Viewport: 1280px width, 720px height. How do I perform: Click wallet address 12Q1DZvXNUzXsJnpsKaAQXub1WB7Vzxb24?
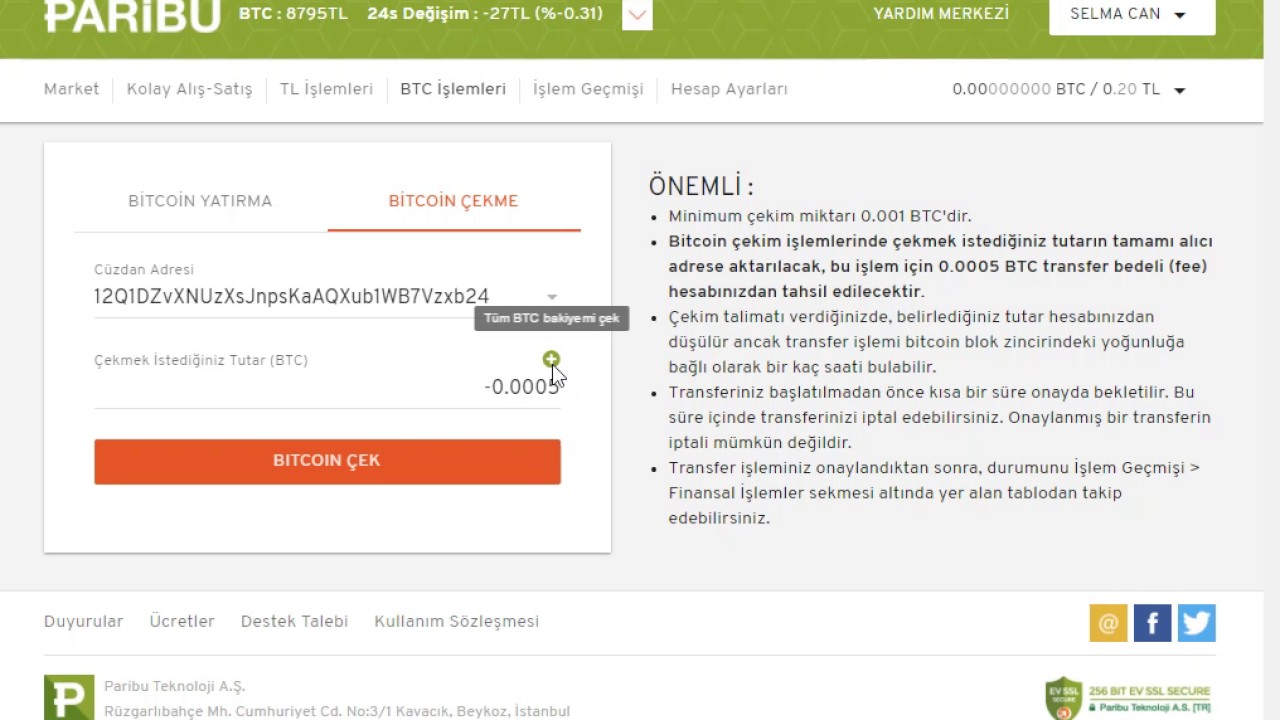tap(291, 296)
